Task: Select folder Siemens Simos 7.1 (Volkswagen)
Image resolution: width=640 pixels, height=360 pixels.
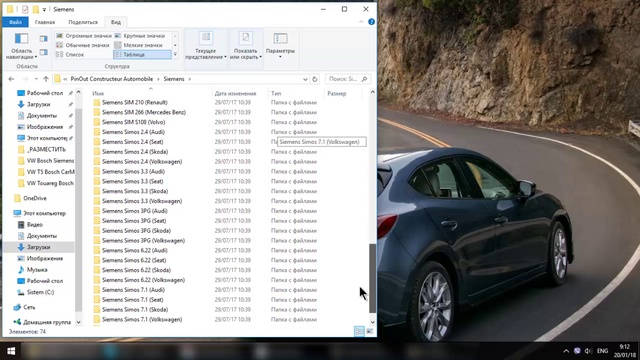Action: tap(142, 320)
